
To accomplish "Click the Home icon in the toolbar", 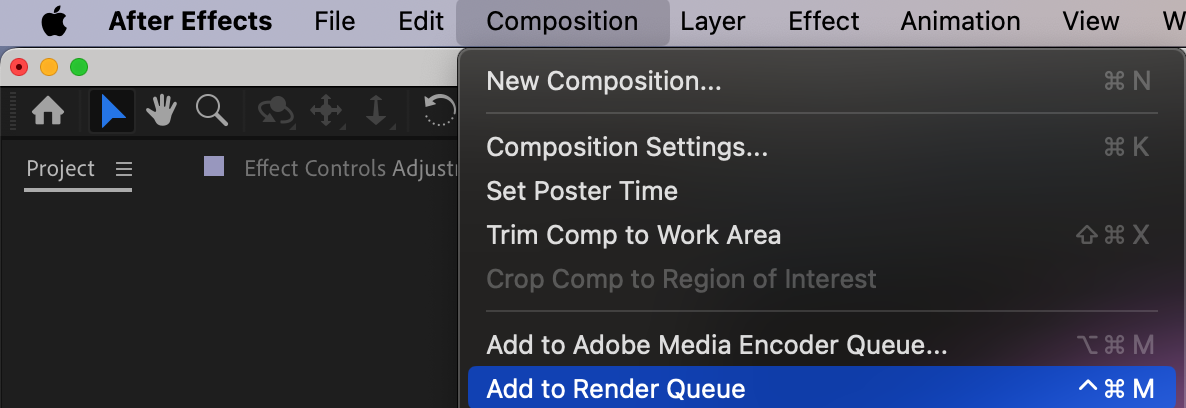I will (49, 111).
